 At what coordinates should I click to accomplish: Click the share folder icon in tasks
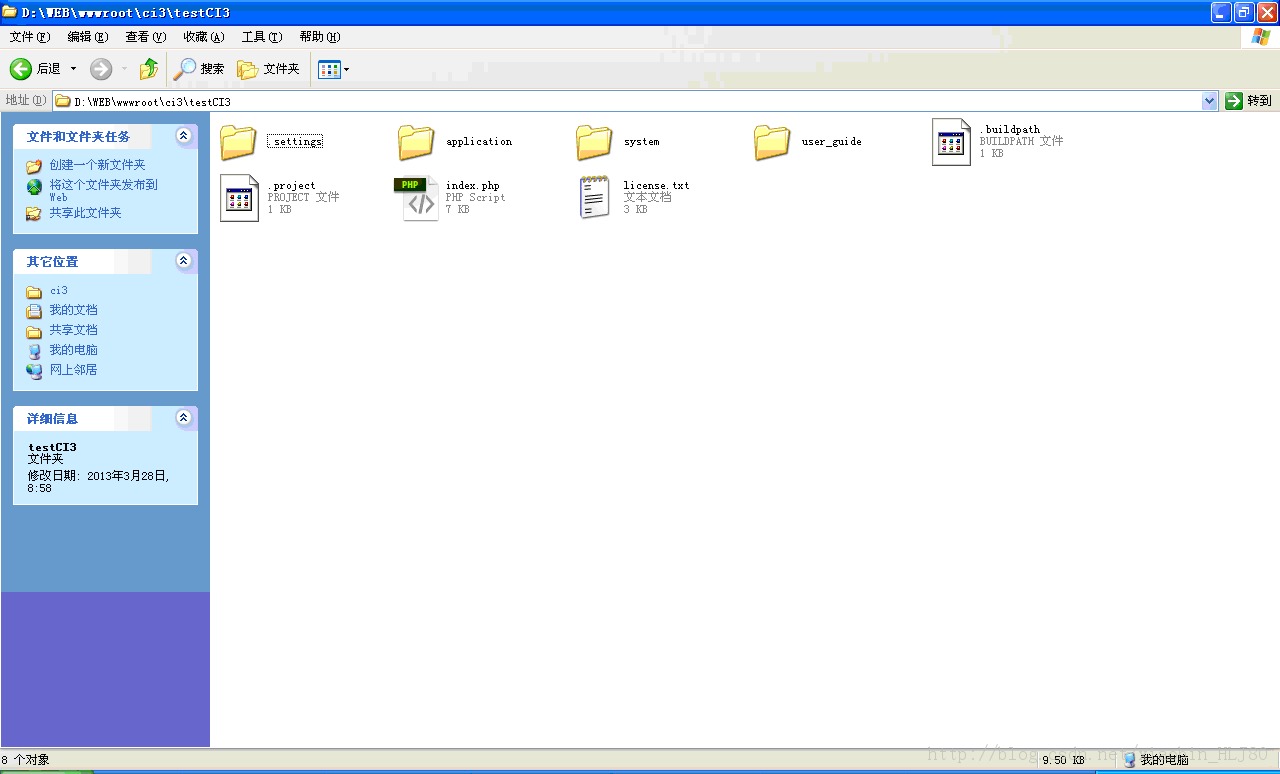(34, 213)
